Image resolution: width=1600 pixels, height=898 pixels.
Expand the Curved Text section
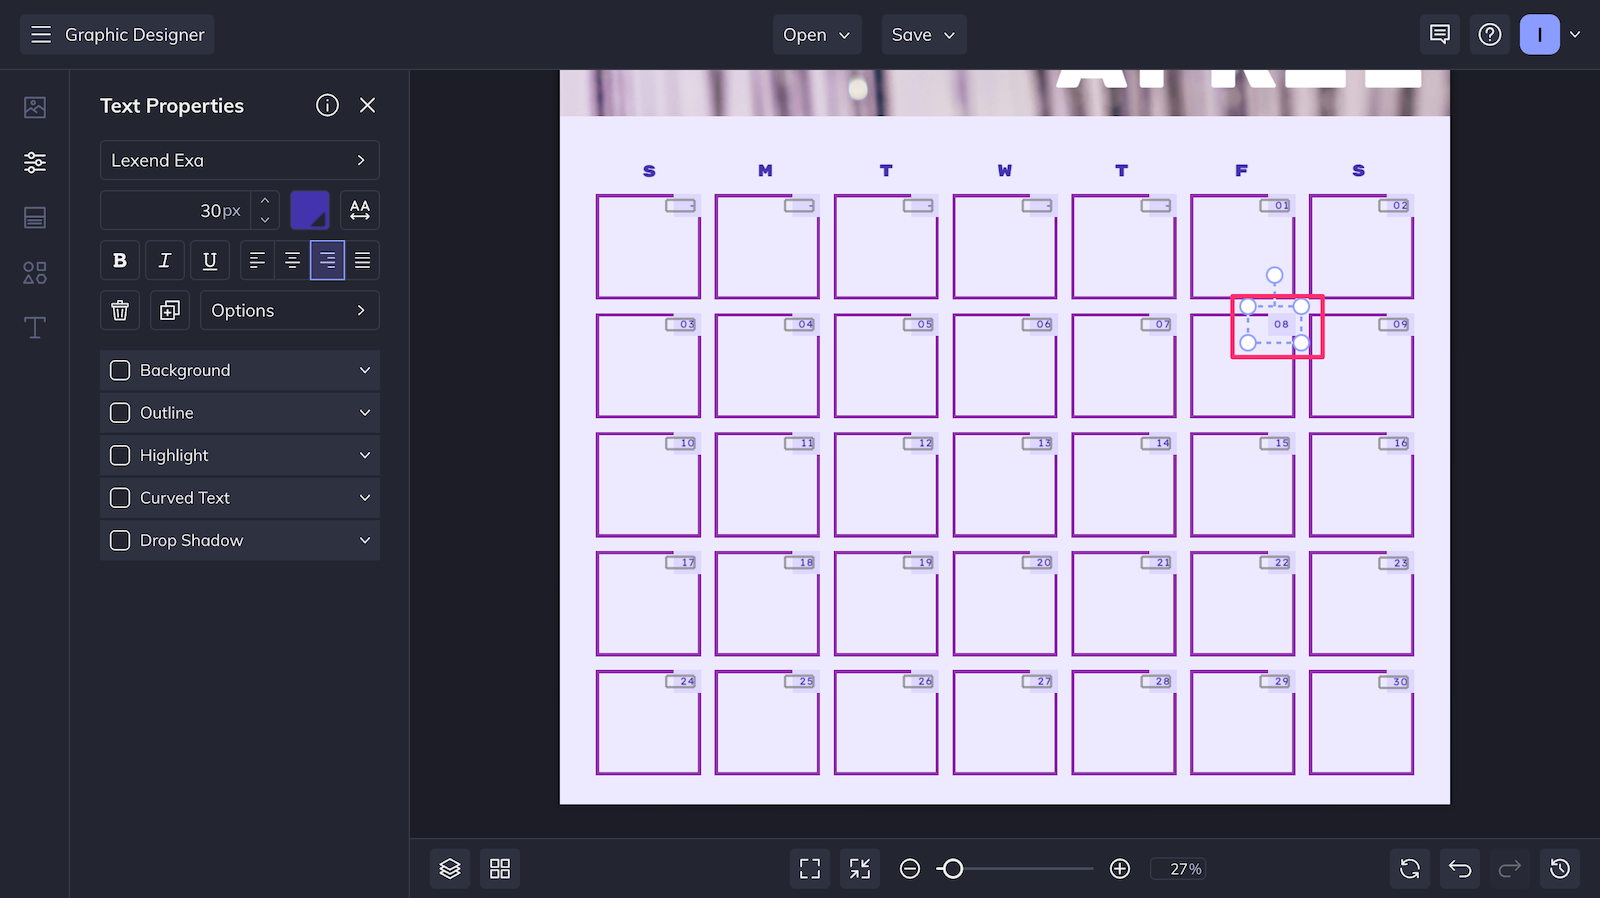(365, 498)
